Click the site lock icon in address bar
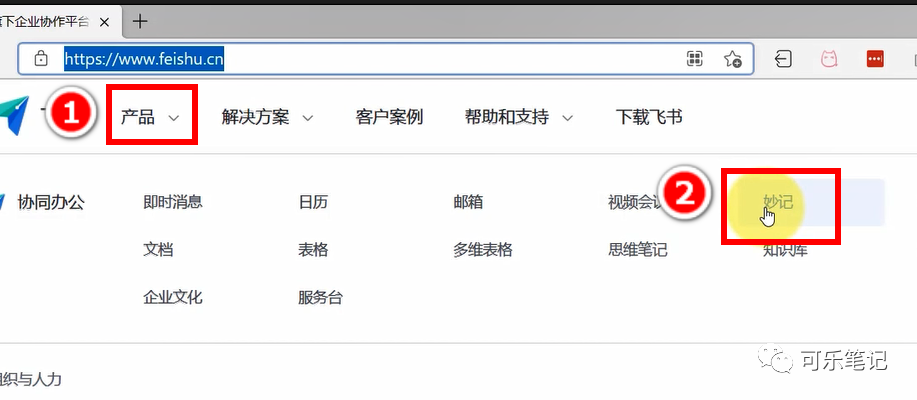The height and width of the screenshot is (400, 917). click(40, 58)
